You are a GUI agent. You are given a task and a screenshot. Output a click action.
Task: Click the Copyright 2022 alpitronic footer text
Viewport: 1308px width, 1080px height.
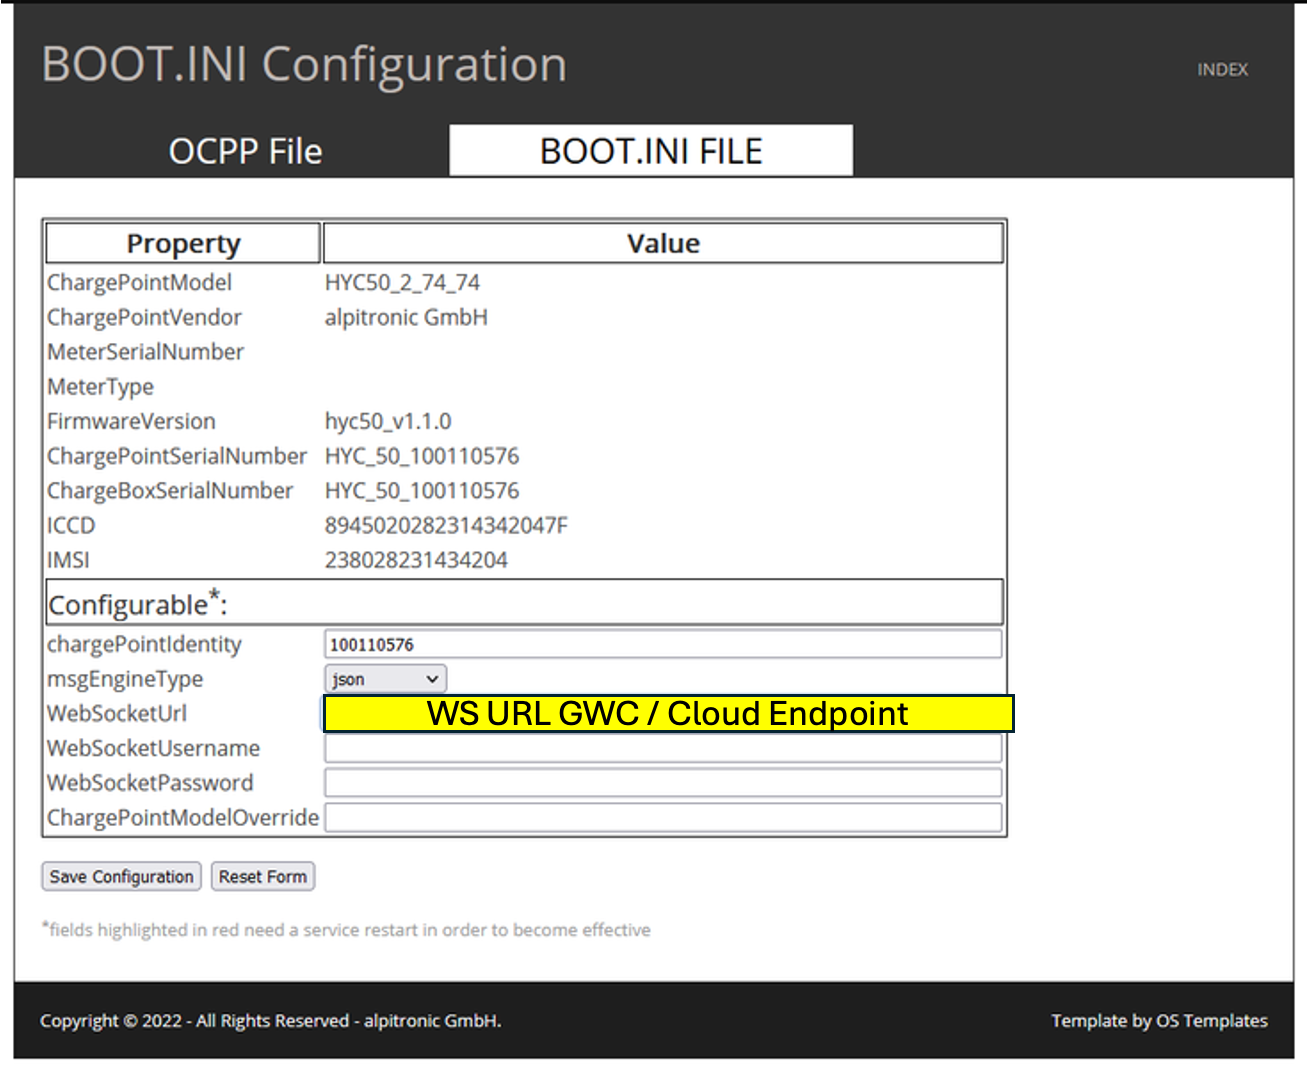point(271,1021)
